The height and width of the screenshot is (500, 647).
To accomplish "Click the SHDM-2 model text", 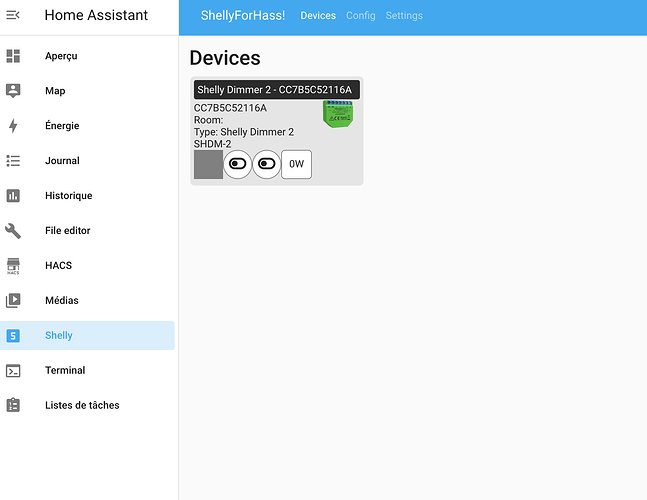I will [x=213, y=144].
